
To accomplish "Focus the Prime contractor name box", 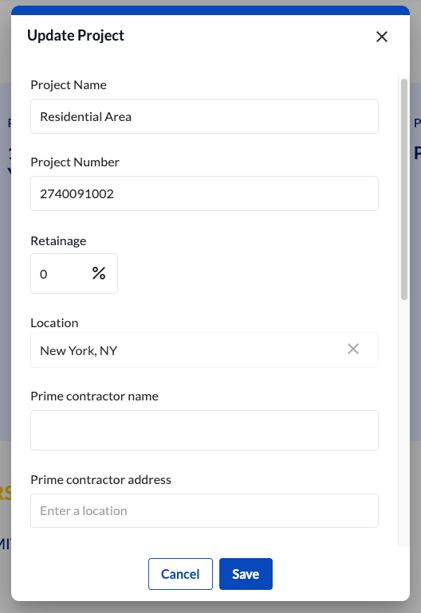I will (204, 430).
